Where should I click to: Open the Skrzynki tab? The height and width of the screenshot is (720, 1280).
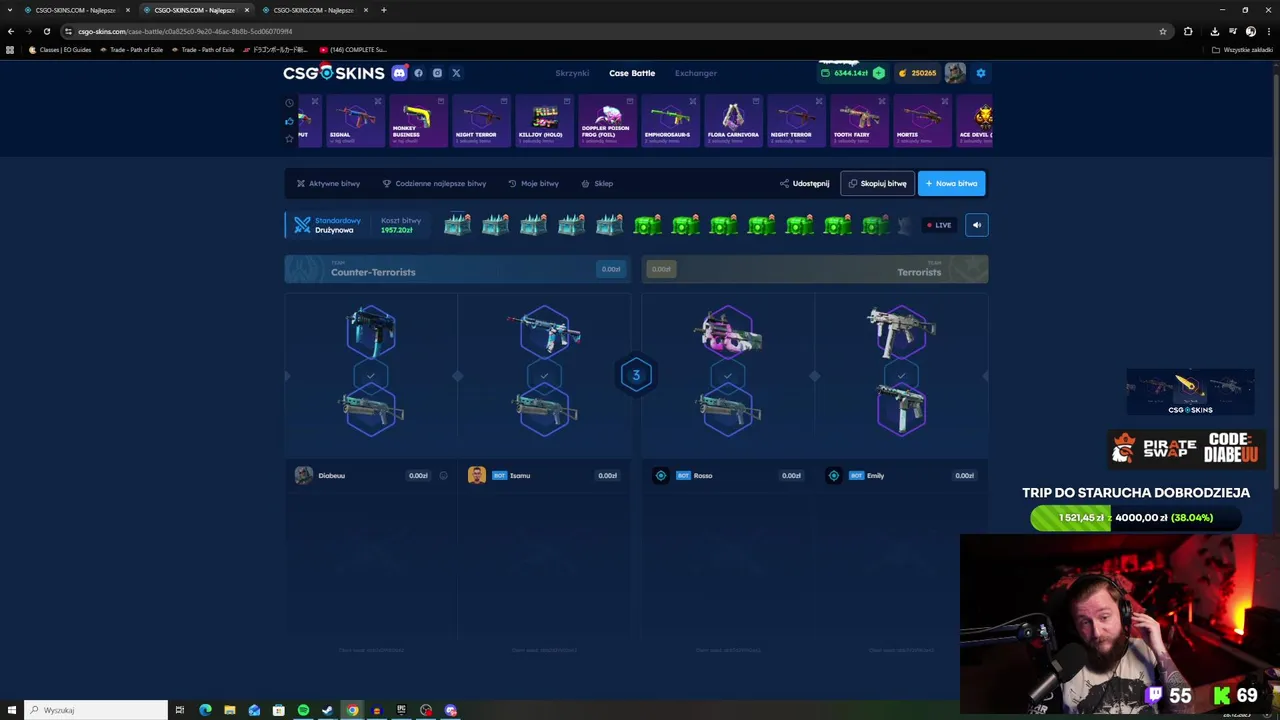(x=572, y=73)
